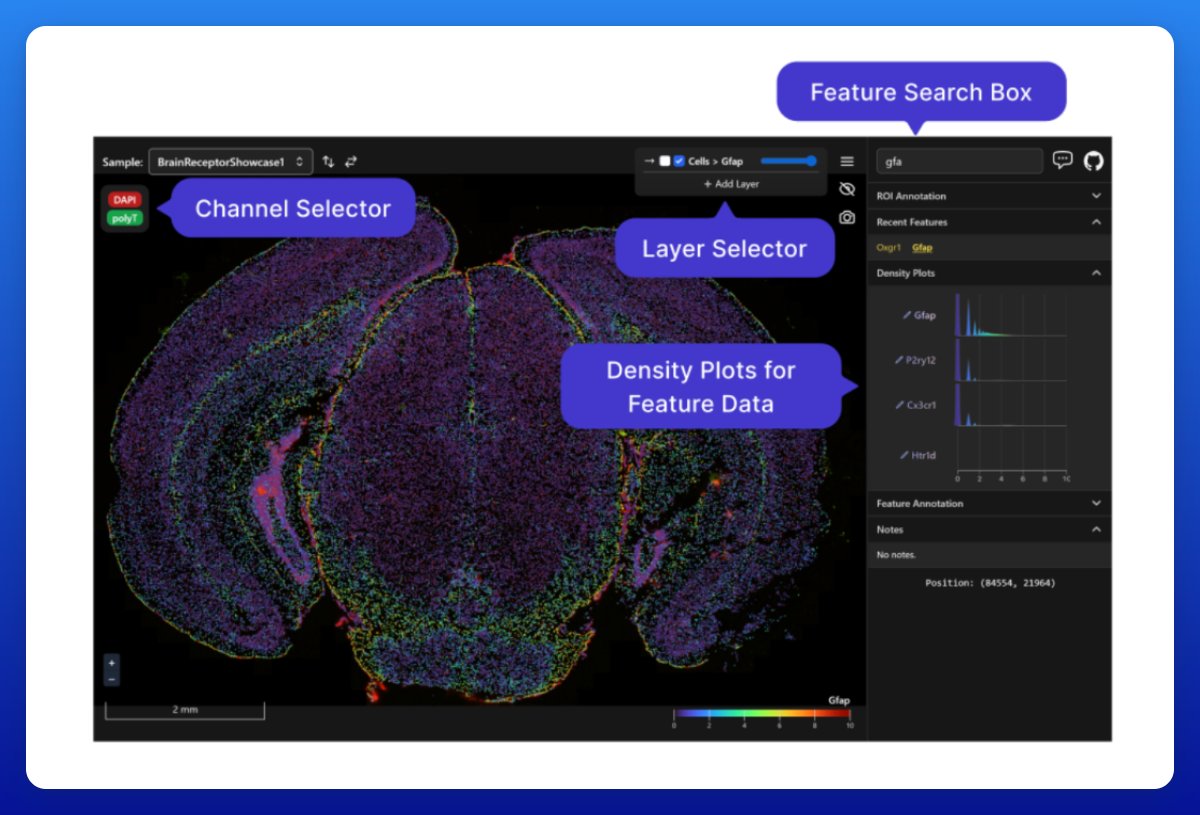
Task: Select the Cells > Gfap layer label
Action: tap(715, 161)
